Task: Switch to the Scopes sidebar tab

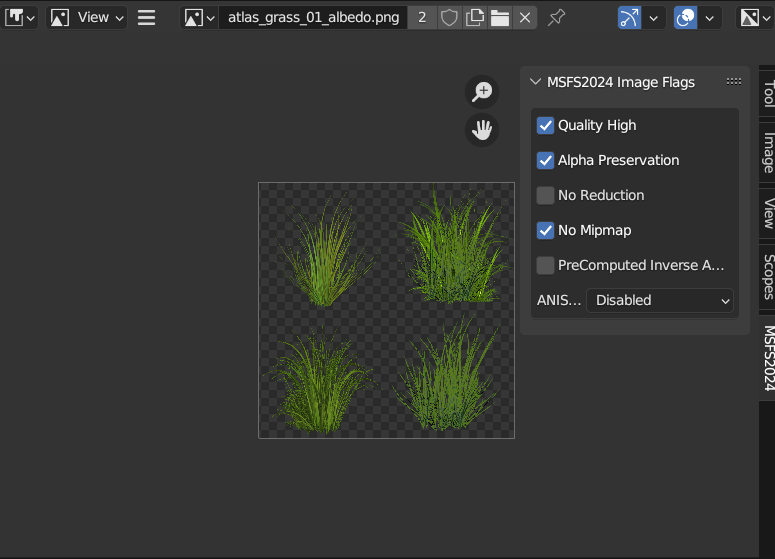Action: [x=768, y=277]
